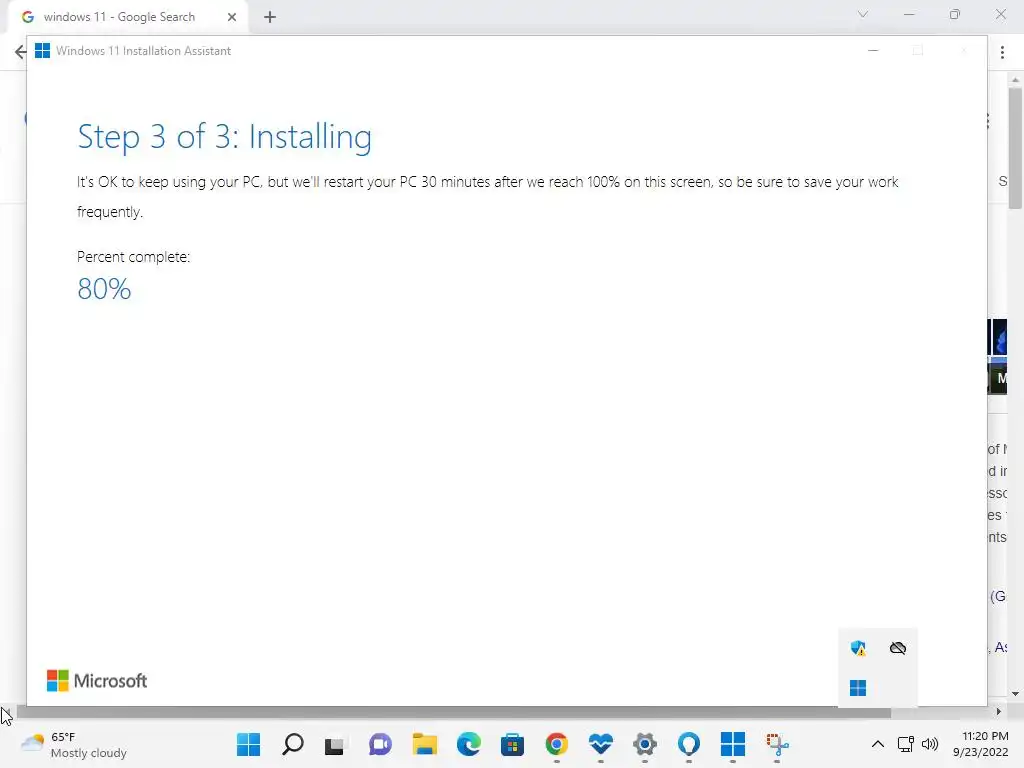This screenshot has width=1024, height=768.
Task: Open Snipping Tool from taskbar
Action: (x=777, y=744)
